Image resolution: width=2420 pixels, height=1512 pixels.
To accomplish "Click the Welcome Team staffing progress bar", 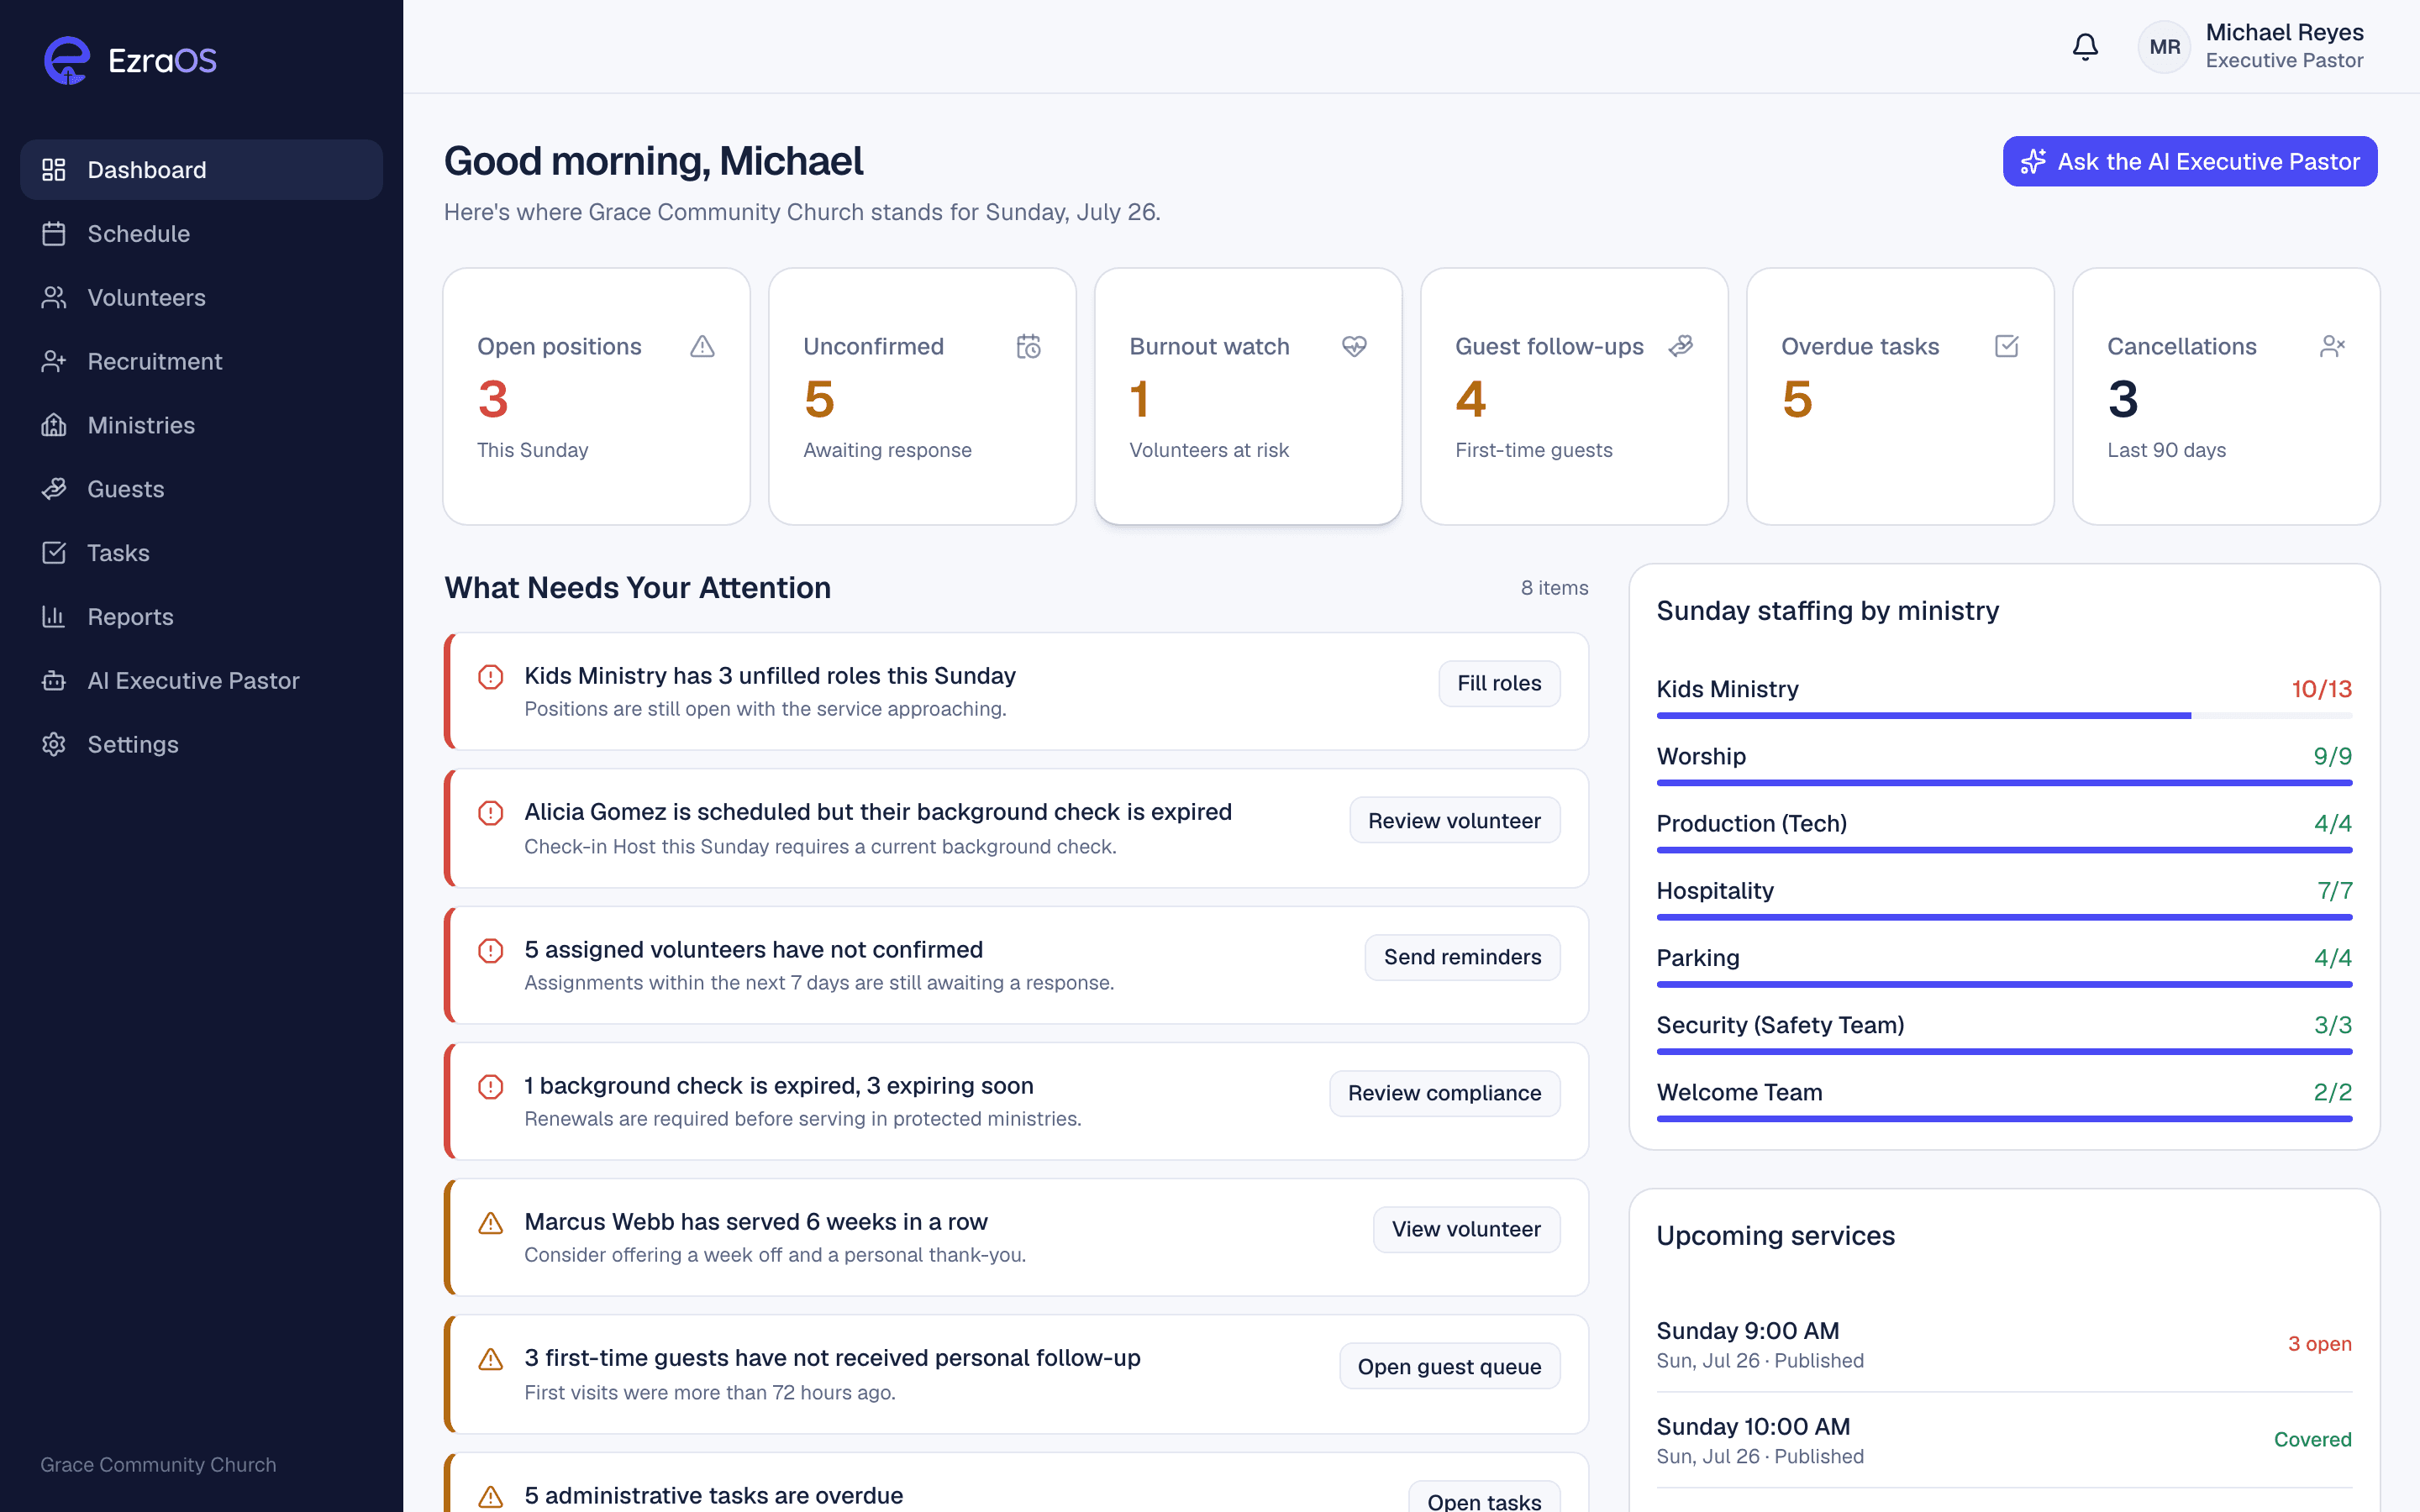I will pyautogui.click(x=2004, y=1119).
